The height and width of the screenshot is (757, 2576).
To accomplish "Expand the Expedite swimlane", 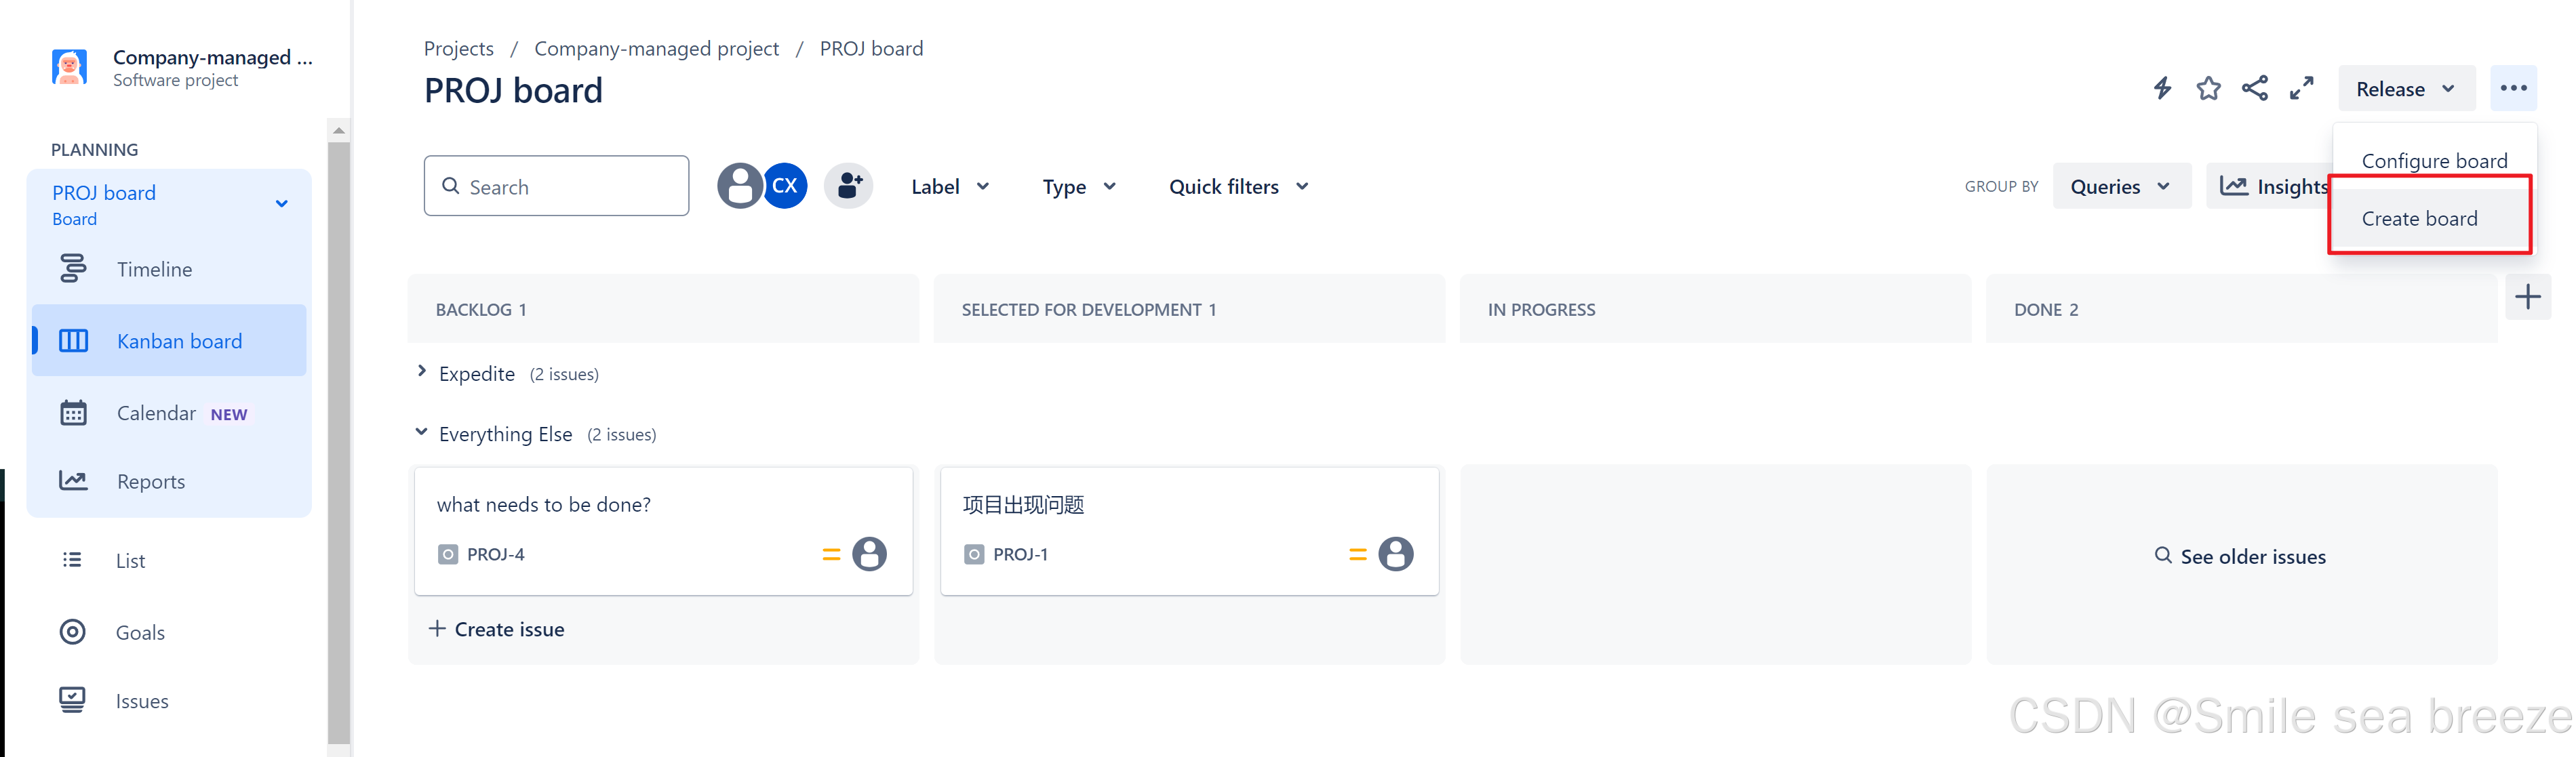I will 422,372.
